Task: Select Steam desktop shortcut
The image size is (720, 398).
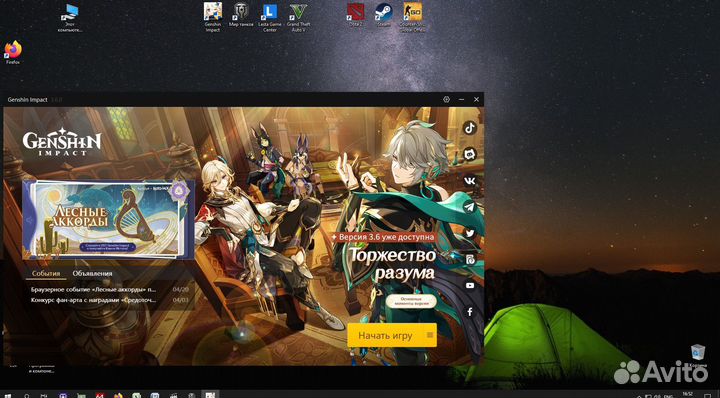Action: pos(383,15)
